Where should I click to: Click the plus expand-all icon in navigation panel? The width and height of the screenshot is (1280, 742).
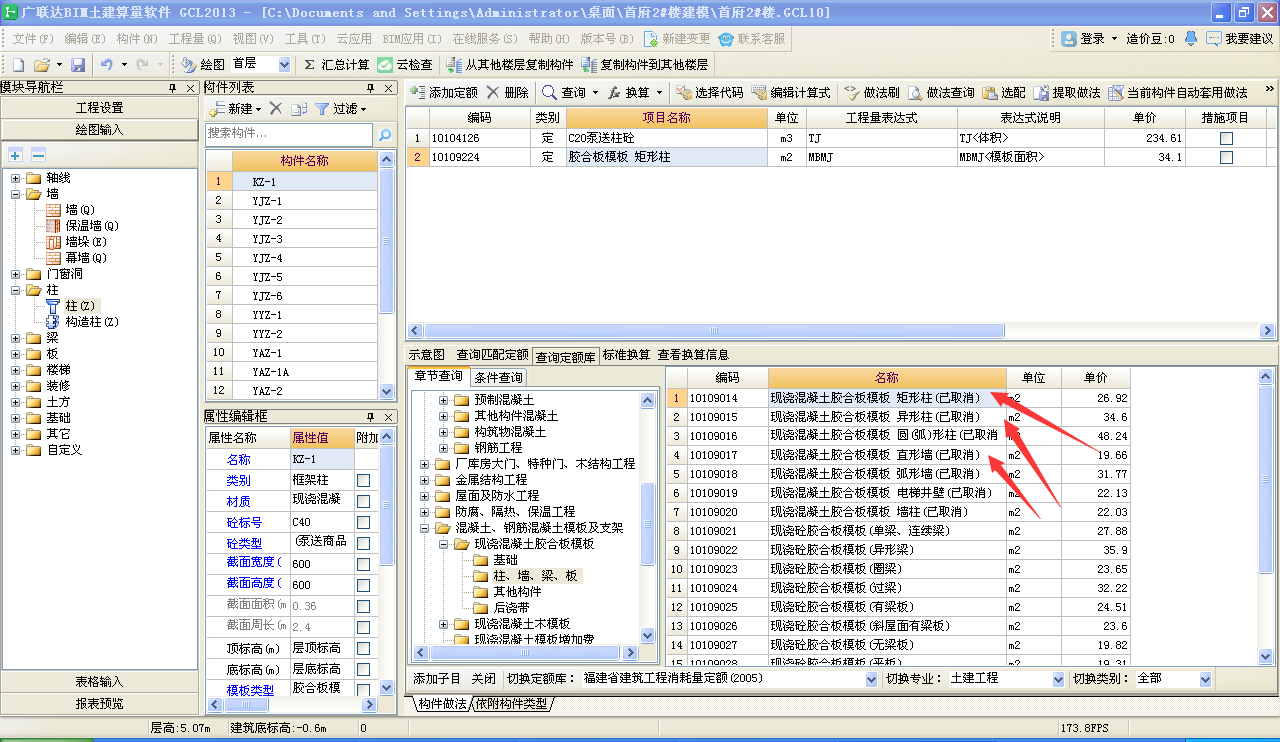coord(15,155)
